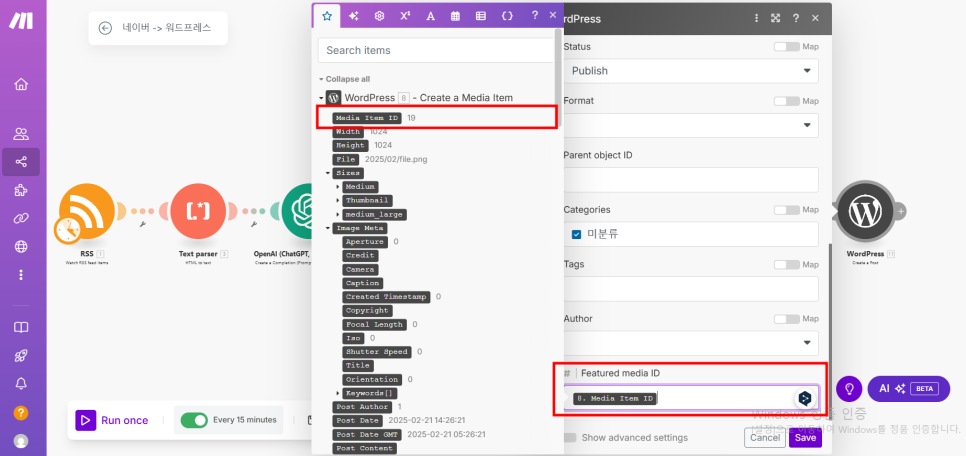Open the Format dropdown
The image size is (966, 456).
point(691,125)
